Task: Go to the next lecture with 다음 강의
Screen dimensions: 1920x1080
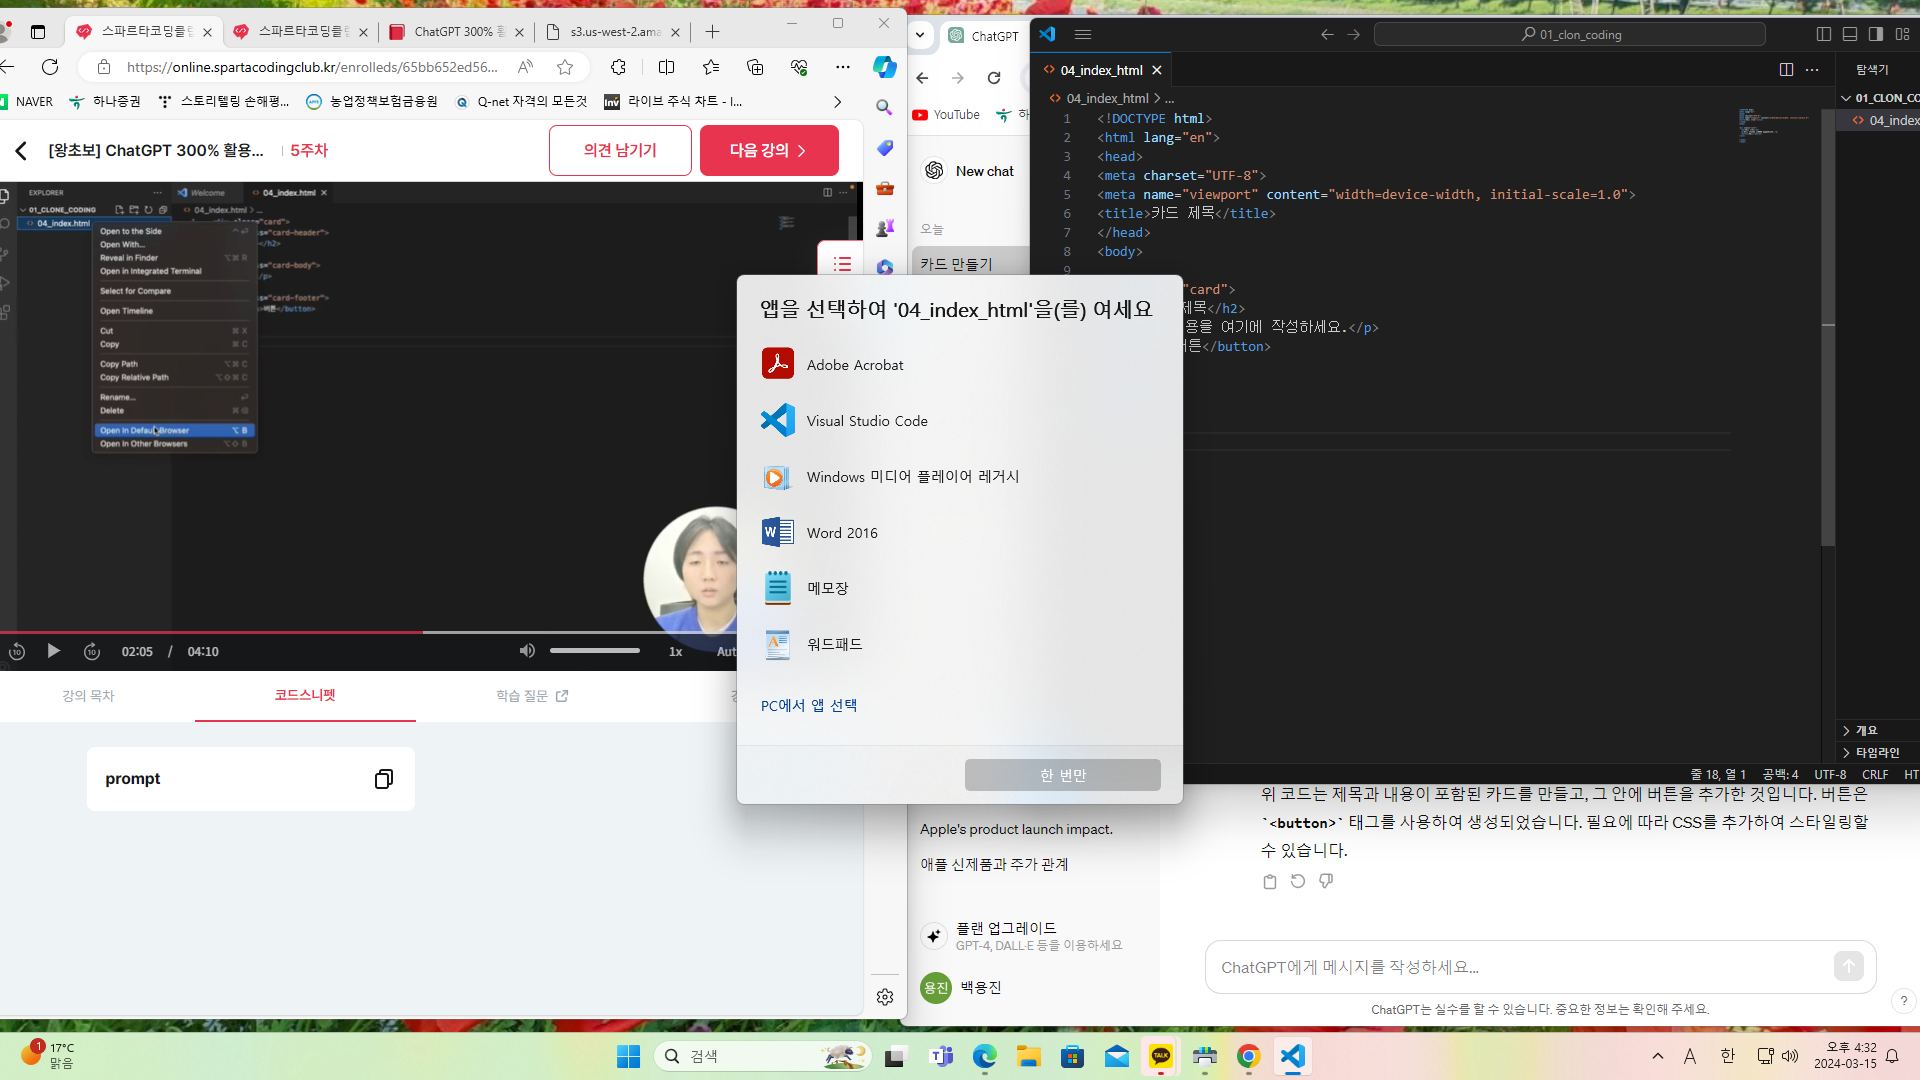Action: 769,150
